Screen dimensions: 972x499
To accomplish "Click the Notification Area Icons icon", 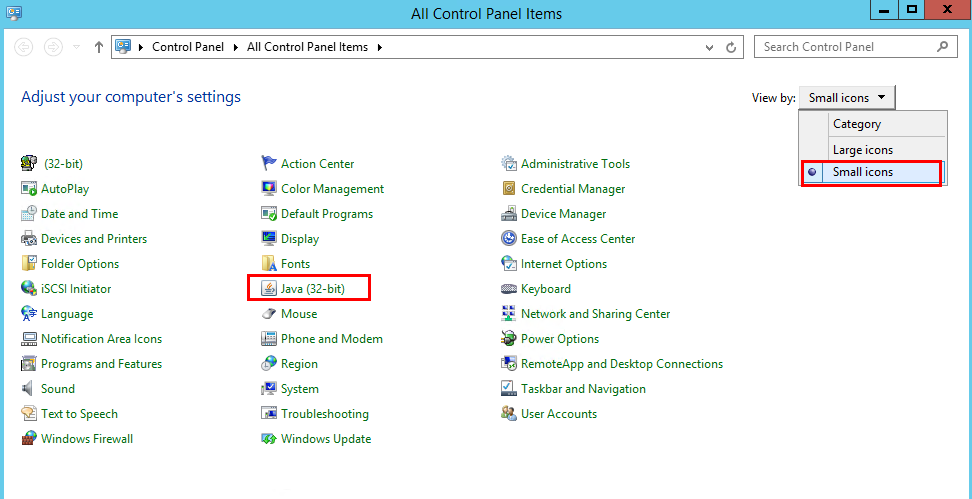I will pyautogui.click(x=29, y=338).
